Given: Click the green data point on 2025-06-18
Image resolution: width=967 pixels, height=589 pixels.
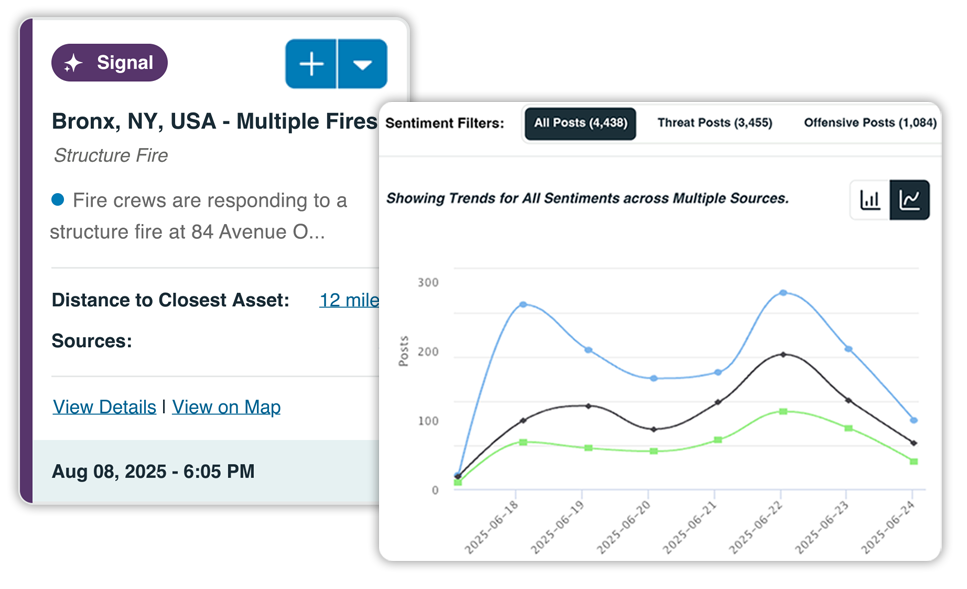Looking at the screenshot, I should (524, 441).
